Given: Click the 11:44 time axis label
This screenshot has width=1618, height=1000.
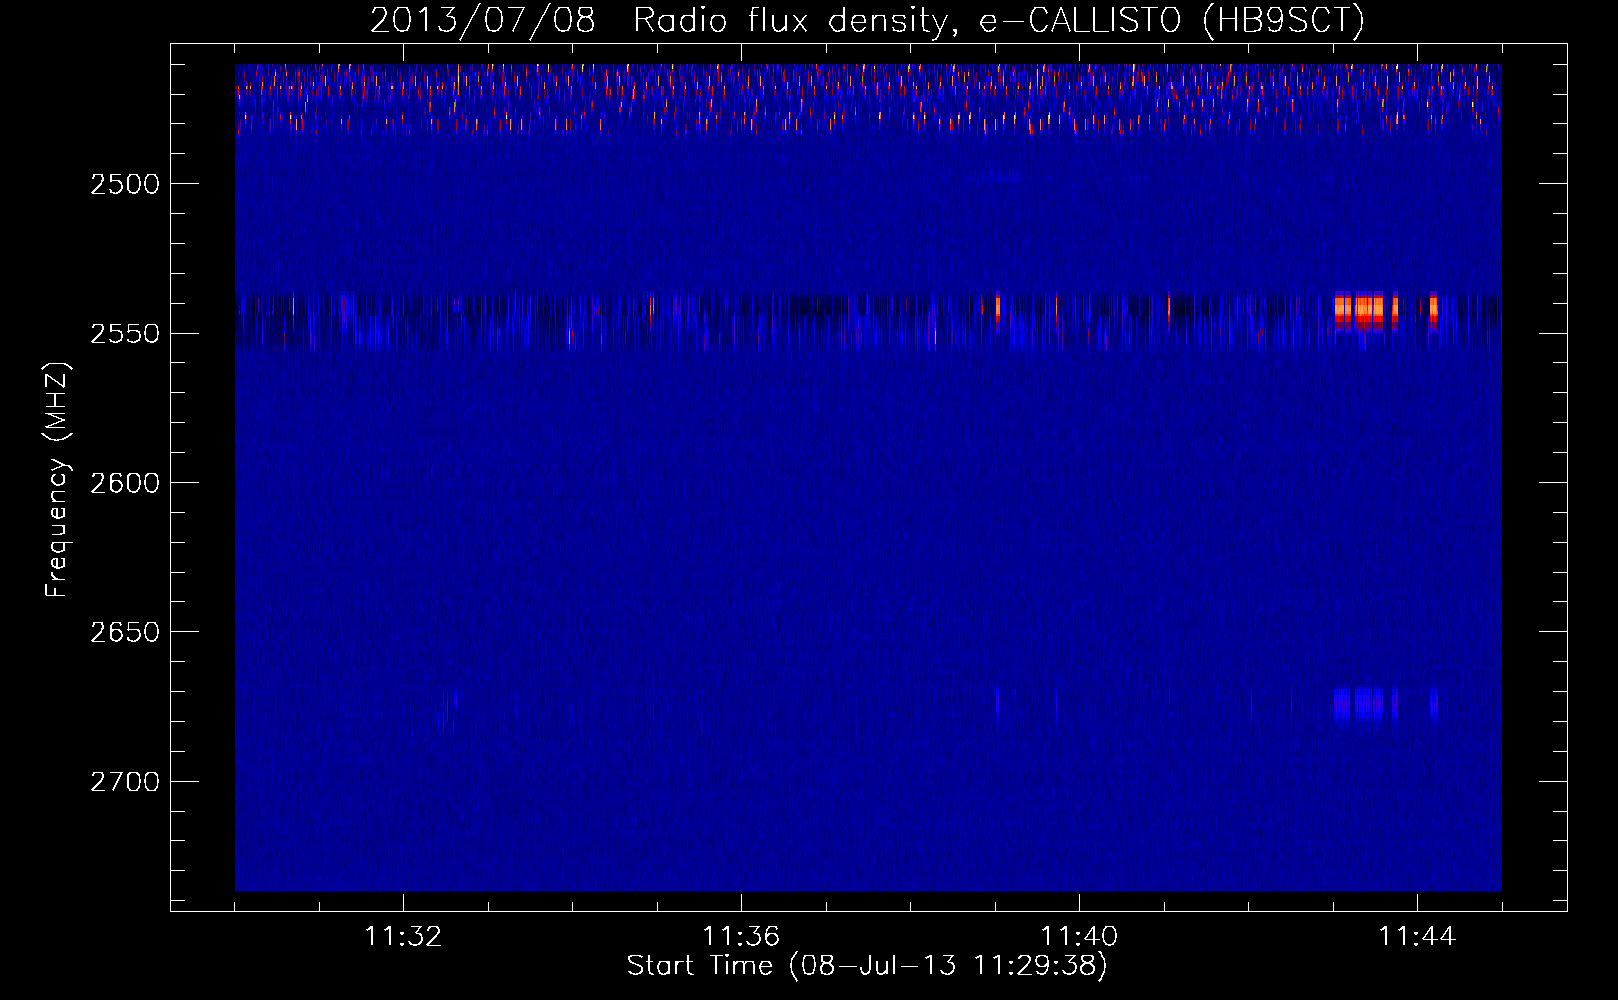Looking at the screenshot, I should [x=1417, y=937].
